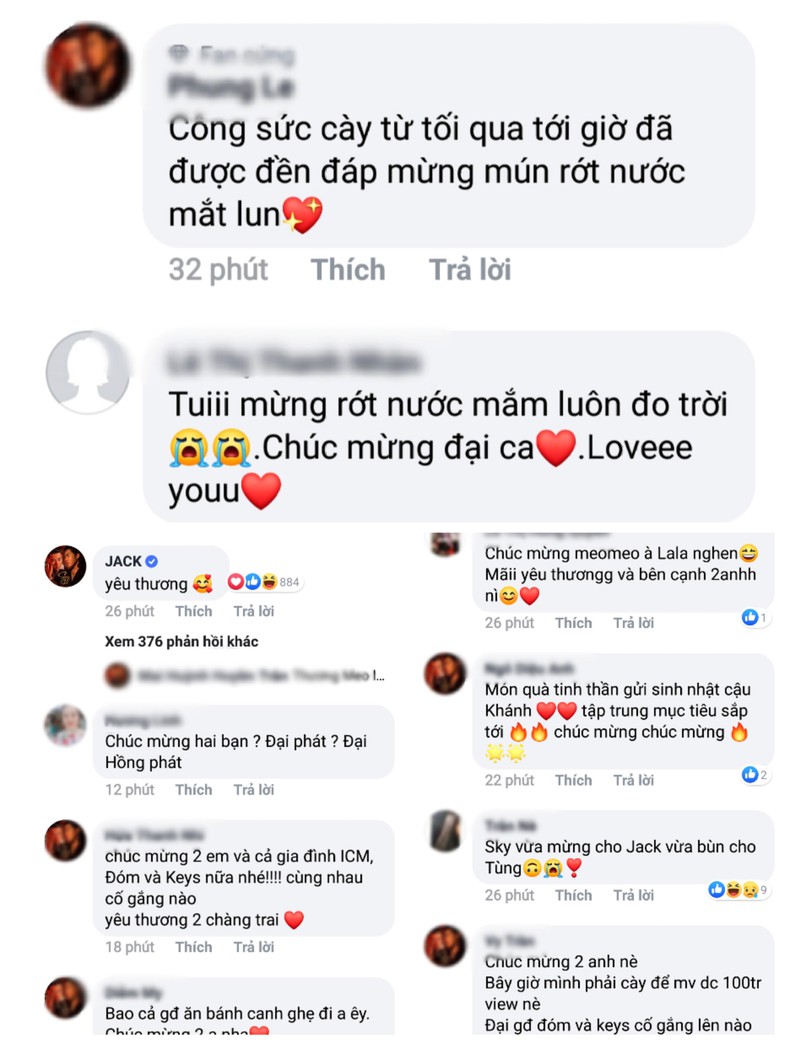Click the reaction icons on the Sky comment
This screenshot has height=1055, width=800.
[737, 889]
